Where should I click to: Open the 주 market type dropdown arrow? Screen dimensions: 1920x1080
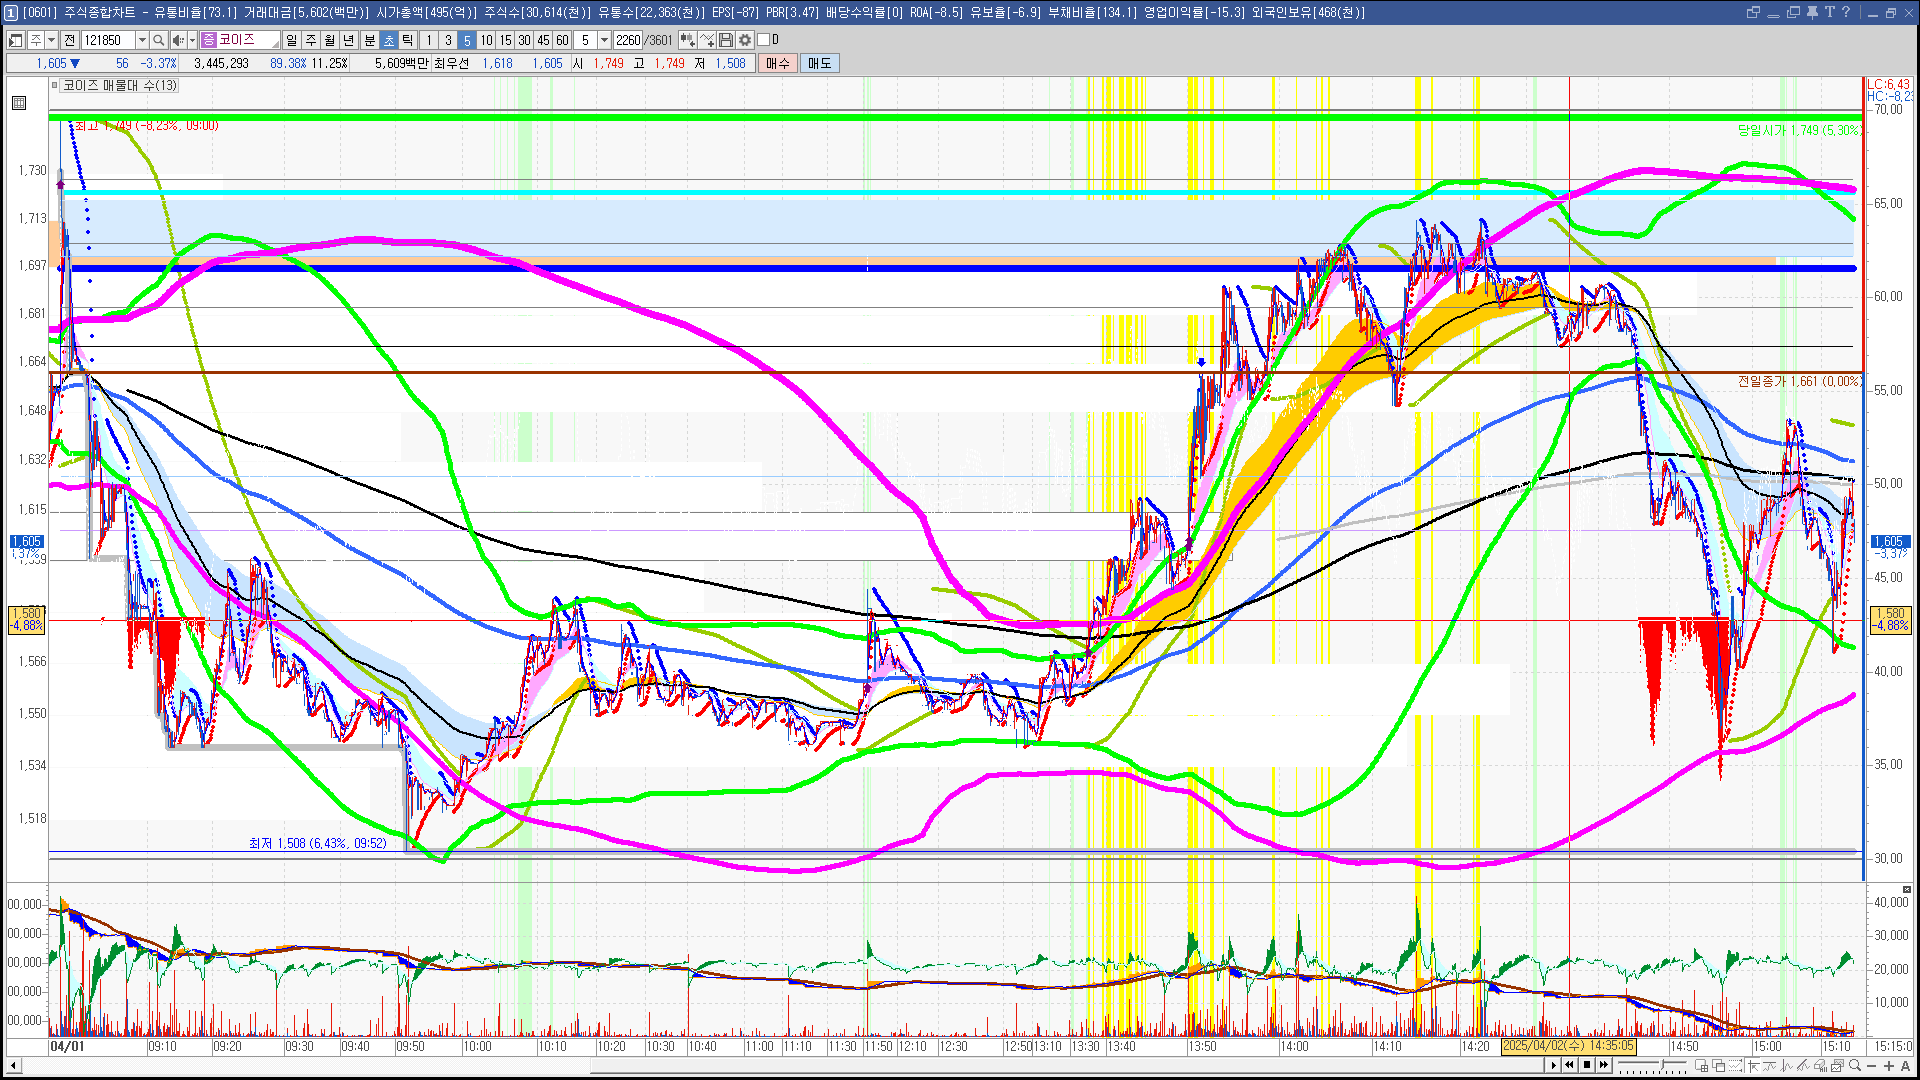coord(51,40)
